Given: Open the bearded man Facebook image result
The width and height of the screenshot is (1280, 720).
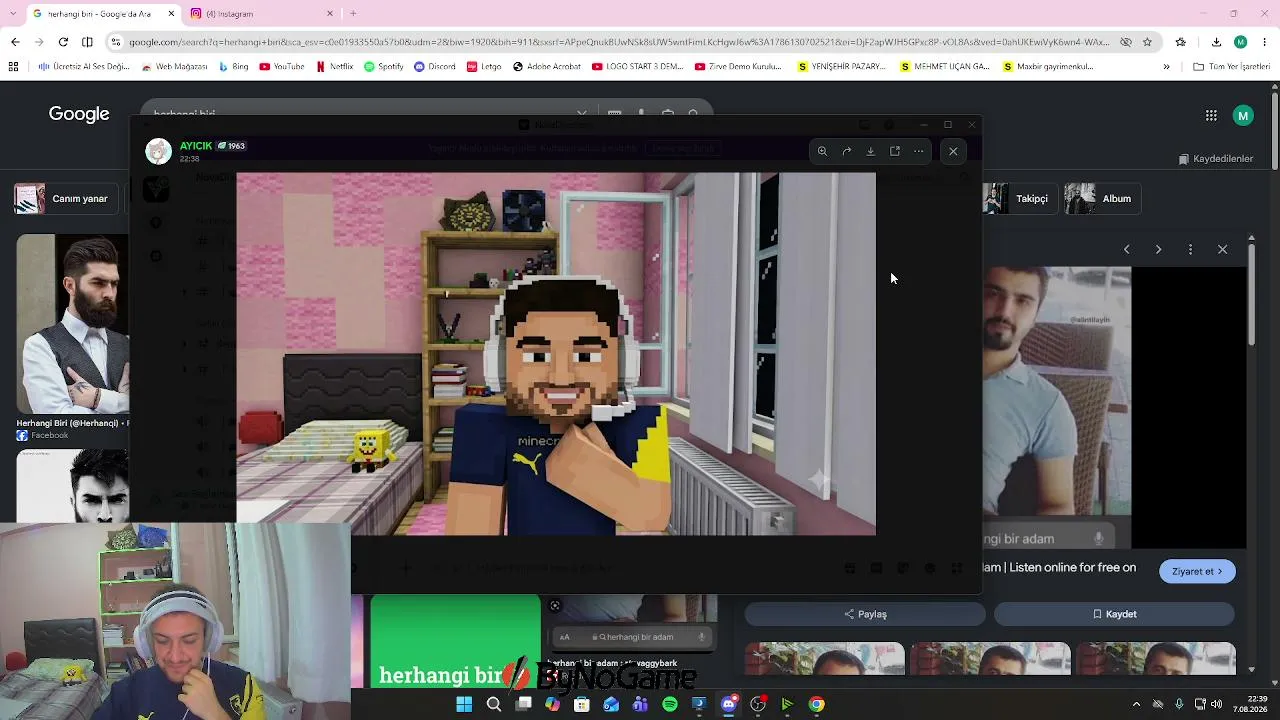Looking at the screenshot, I should point(72,322).
